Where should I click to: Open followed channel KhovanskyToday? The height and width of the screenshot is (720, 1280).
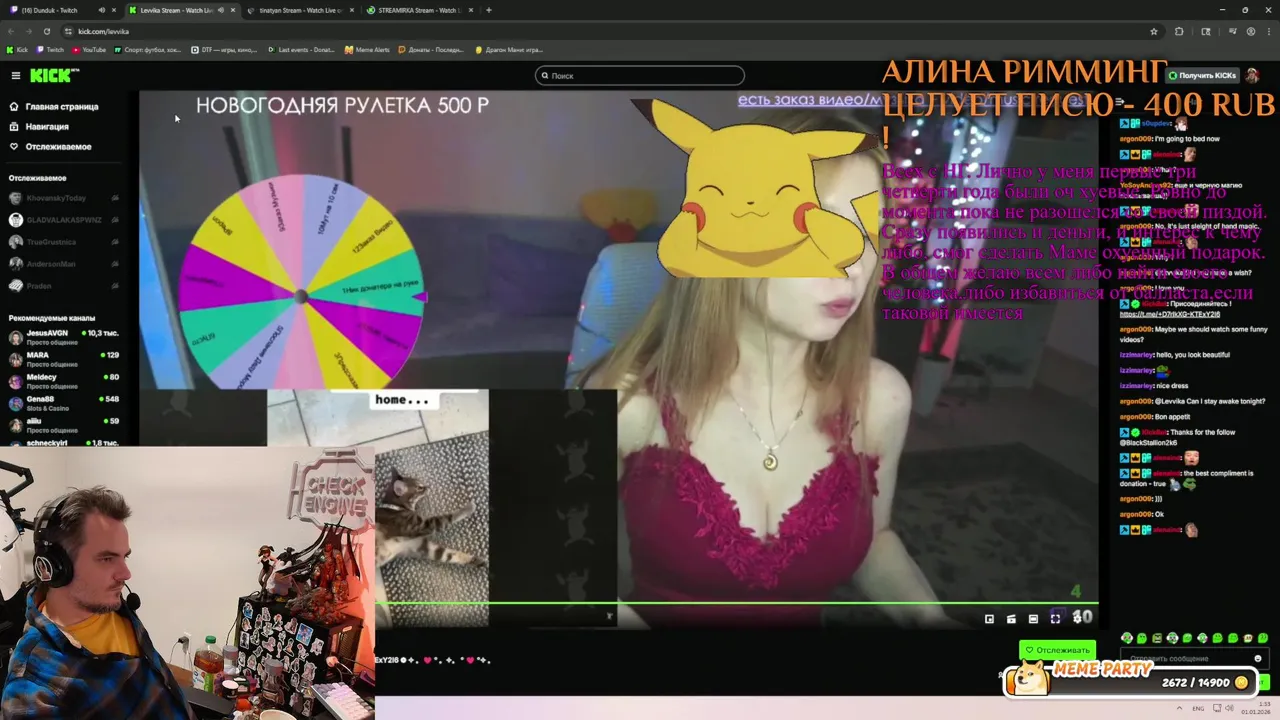64,198
